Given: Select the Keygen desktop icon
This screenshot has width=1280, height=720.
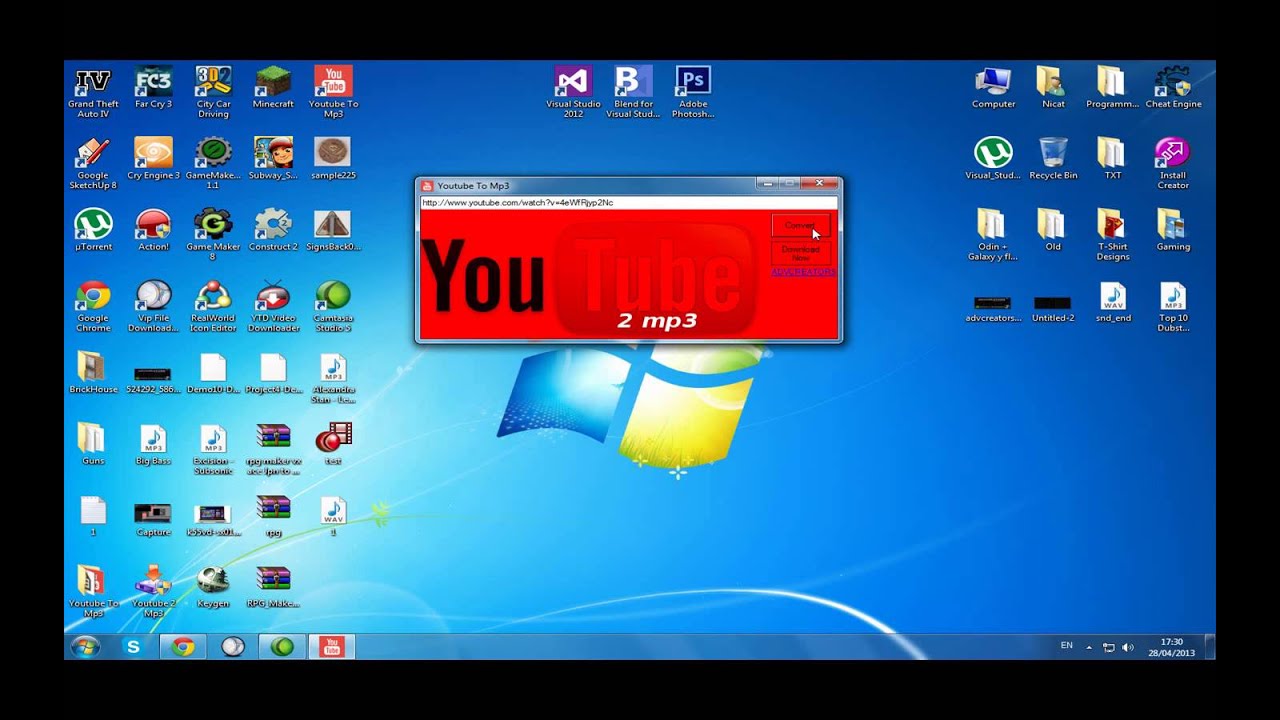Looking at the screenshot, I should tap(213, 586).
